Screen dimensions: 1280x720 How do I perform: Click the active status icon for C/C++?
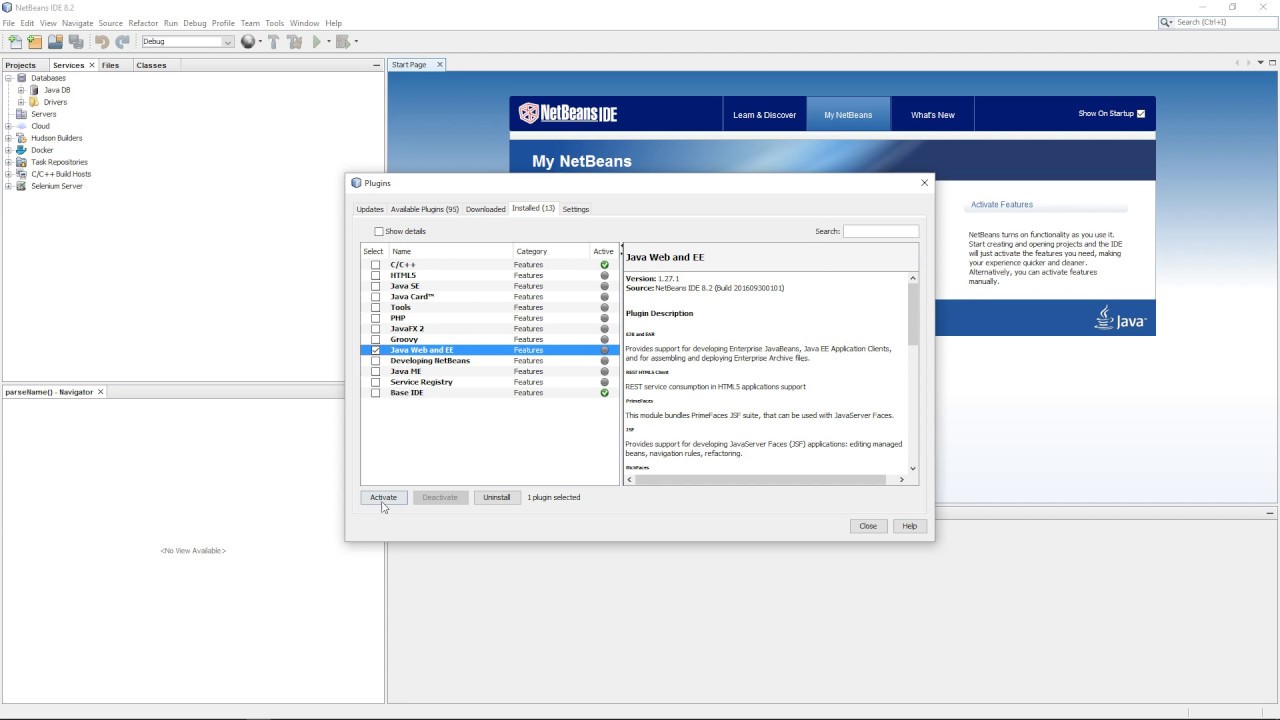604,265
